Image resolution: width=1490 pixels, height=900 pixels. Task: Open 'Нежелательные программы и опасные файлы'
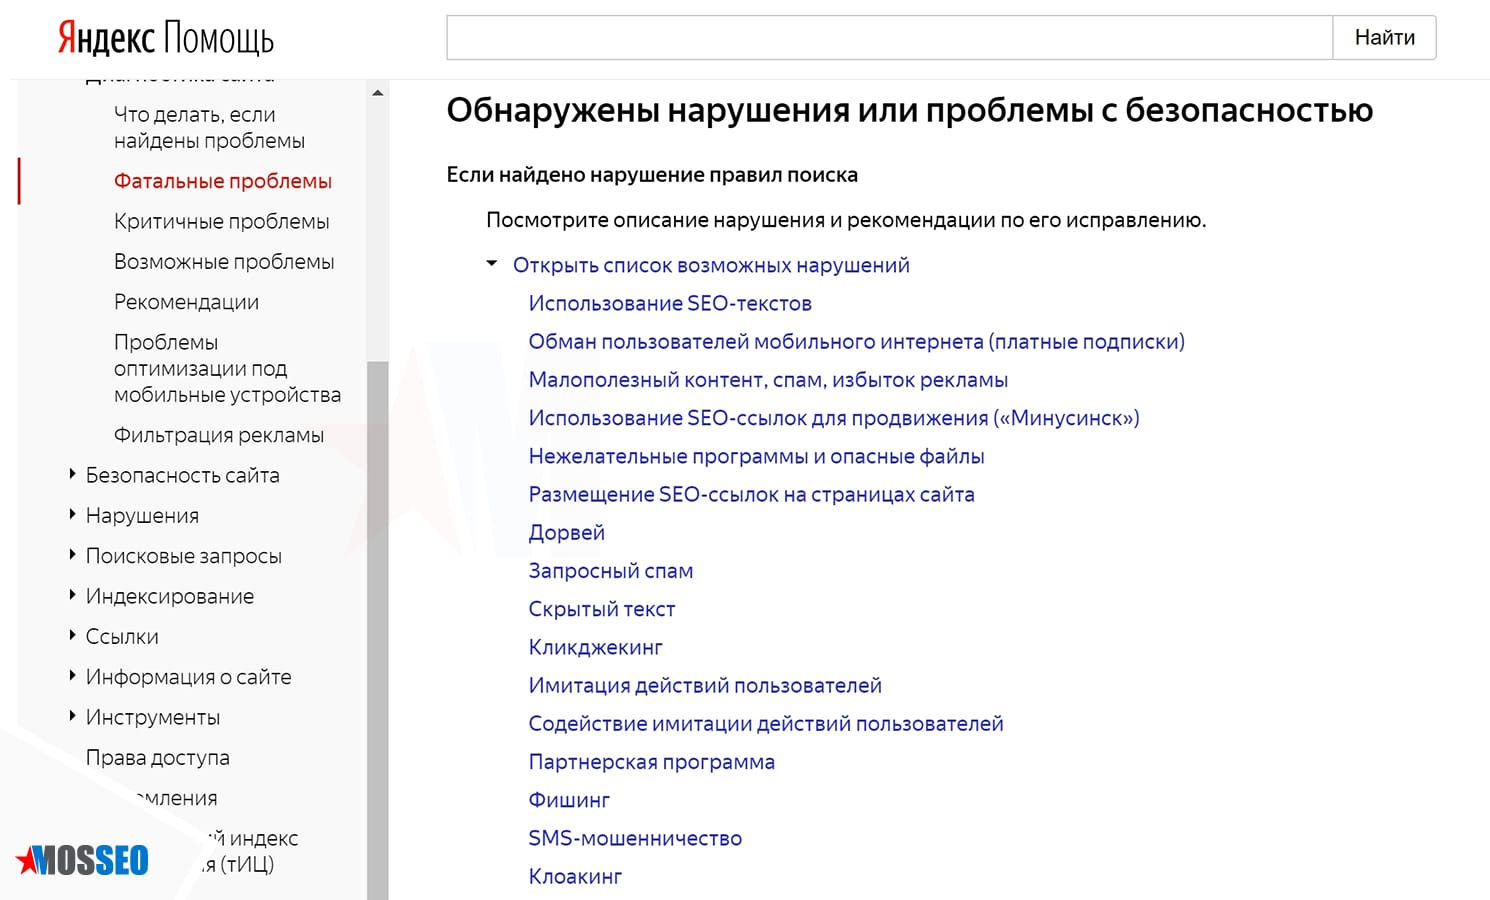pyautogui.click(x=756, y=456)
